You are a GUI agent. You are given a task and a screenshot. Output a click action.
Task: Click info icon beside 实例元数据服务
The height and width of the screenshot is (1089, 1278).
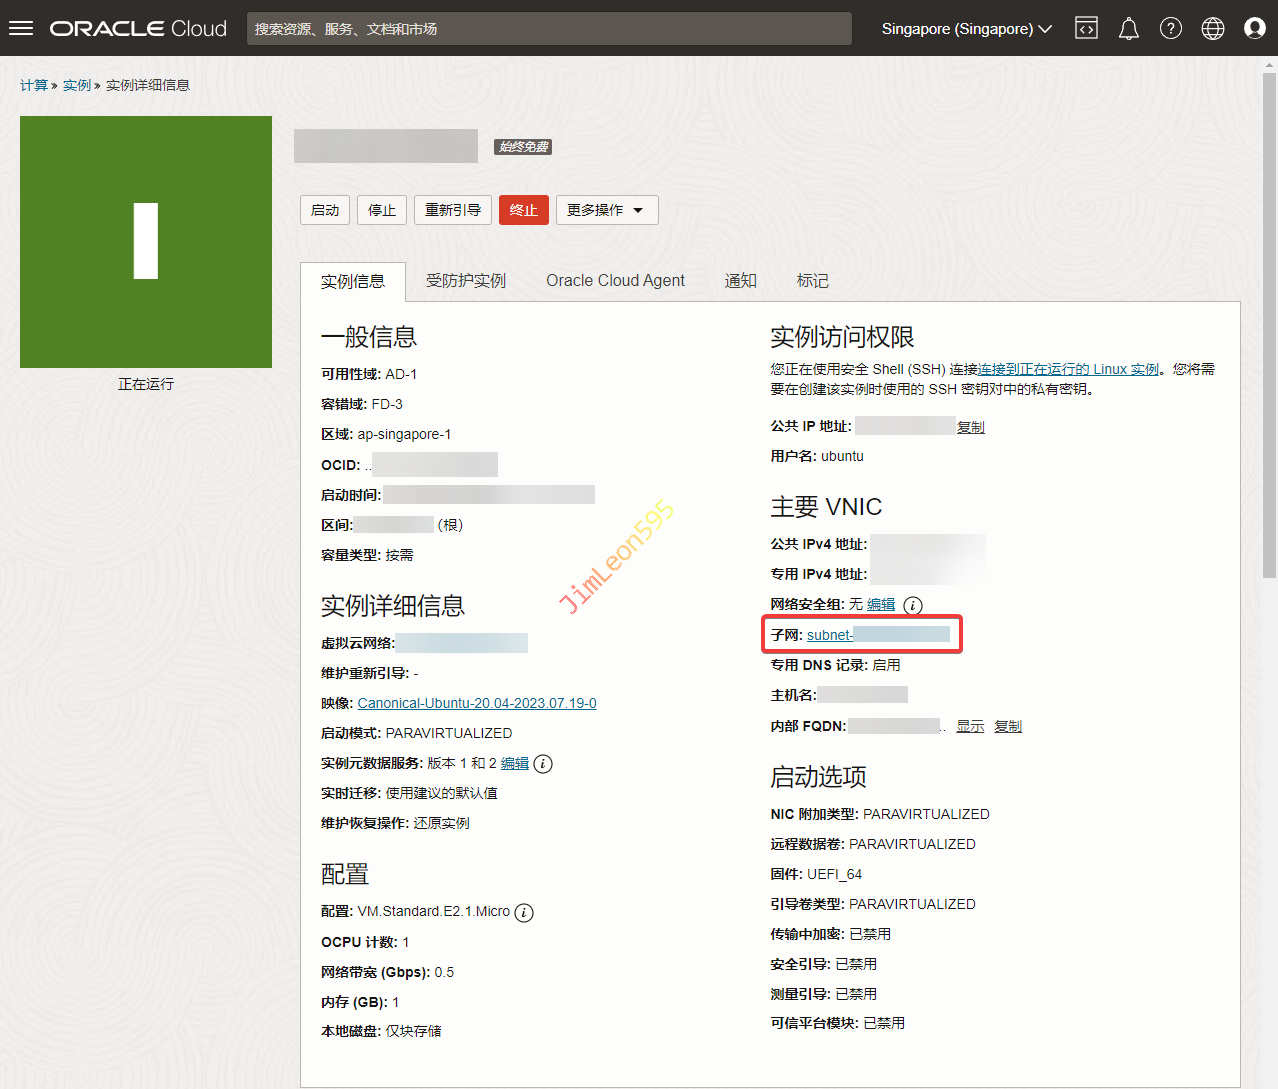pos(543,764)
